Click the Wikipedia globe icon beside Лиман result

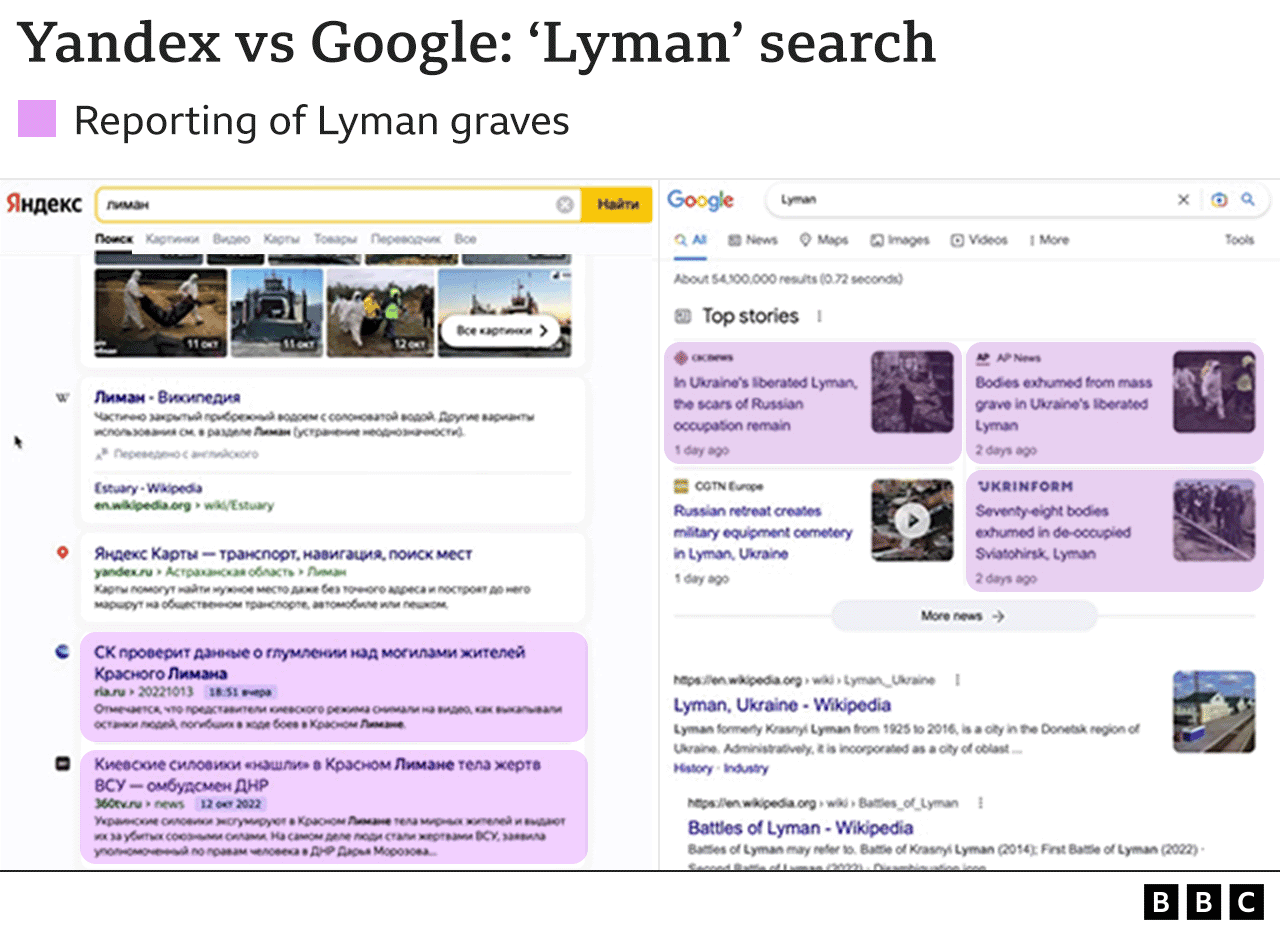point(61,397)
